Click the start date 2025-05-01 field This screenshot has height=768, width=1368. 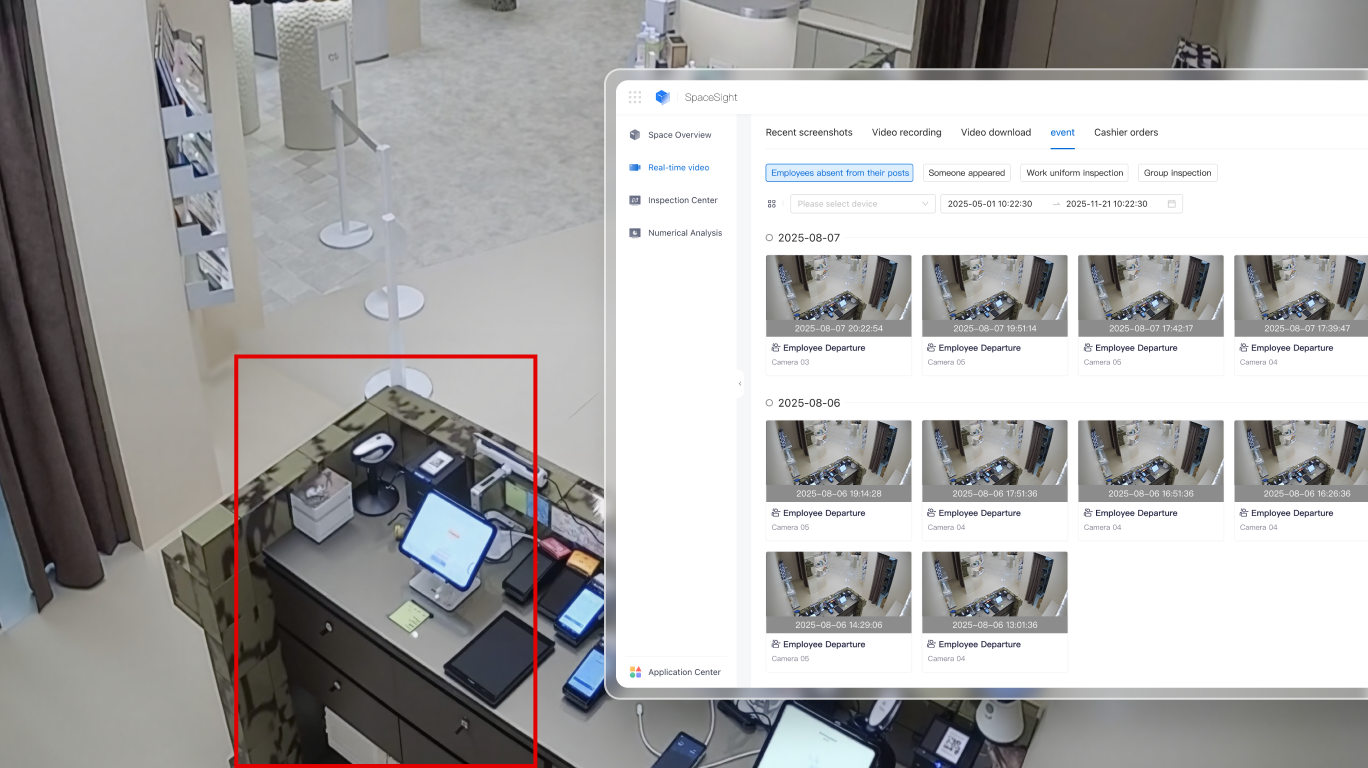[x=990, y=204]
